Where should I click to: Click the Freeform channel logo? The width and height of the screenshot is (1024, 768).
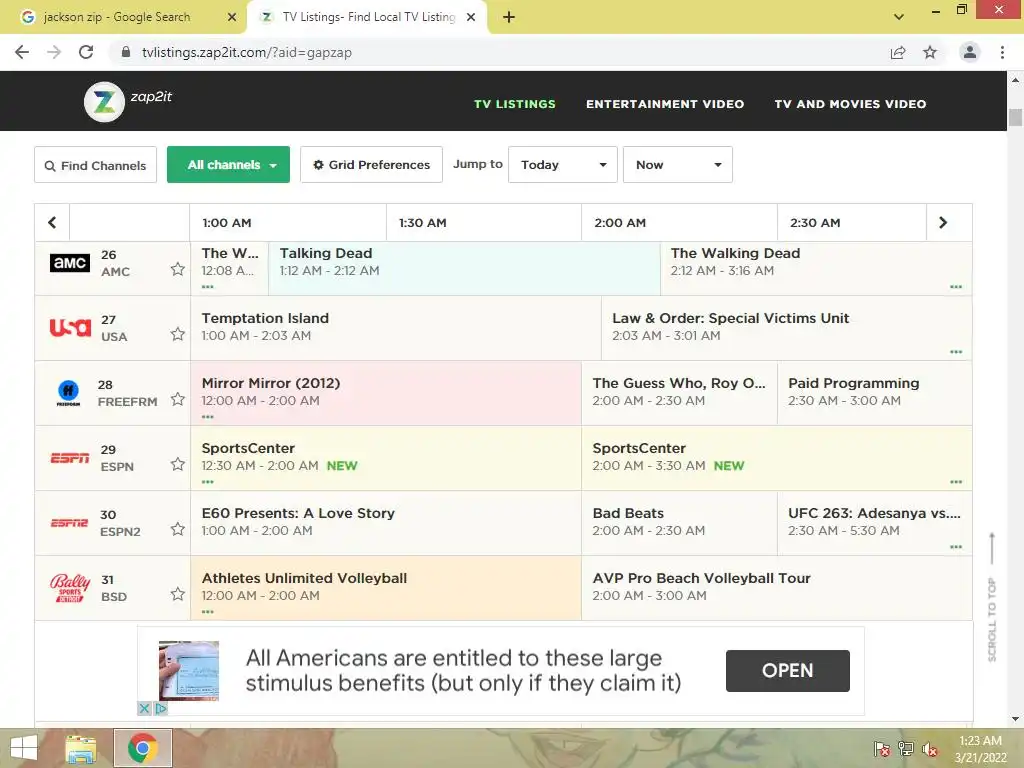pos(69,392)
